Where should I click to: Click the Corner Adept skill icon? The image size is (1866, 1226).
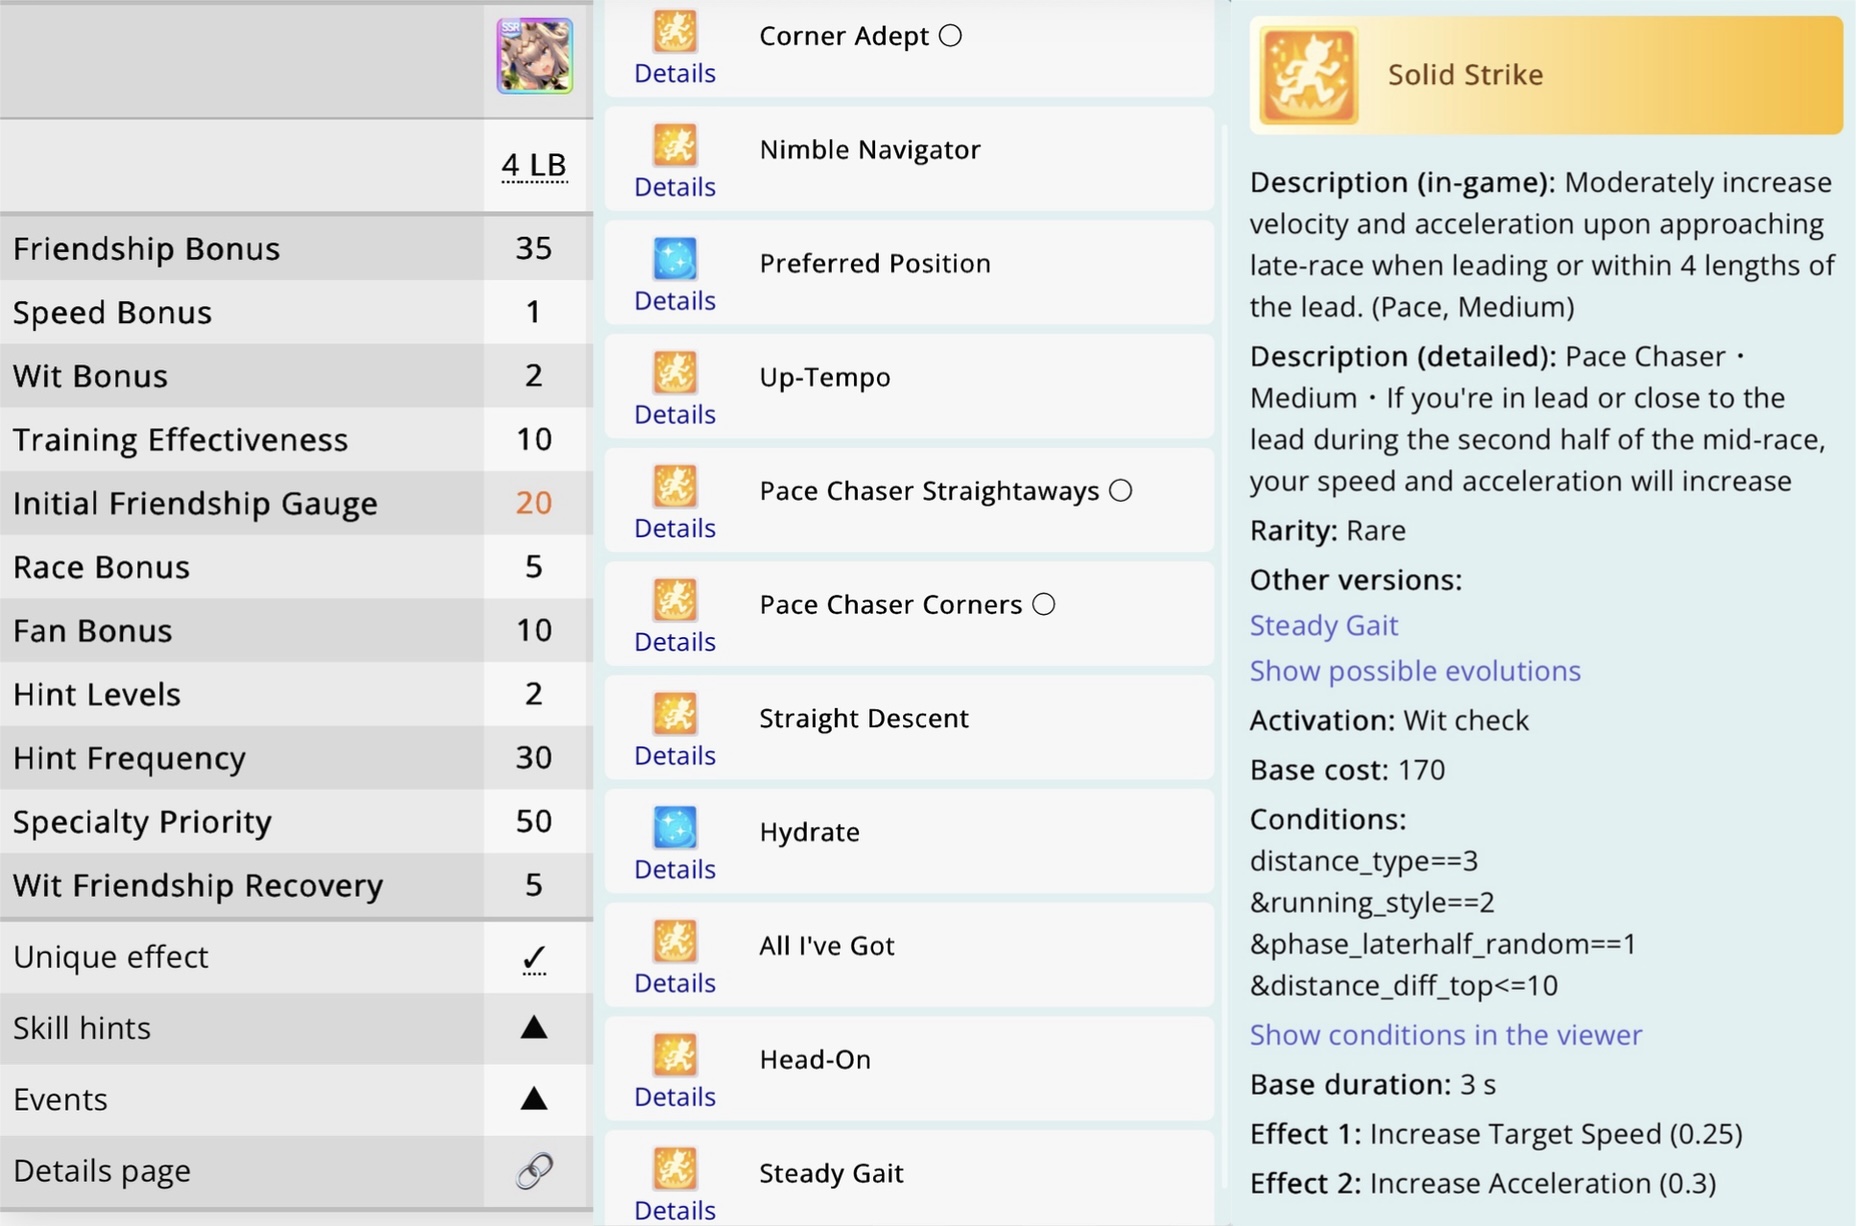[675, 30]
